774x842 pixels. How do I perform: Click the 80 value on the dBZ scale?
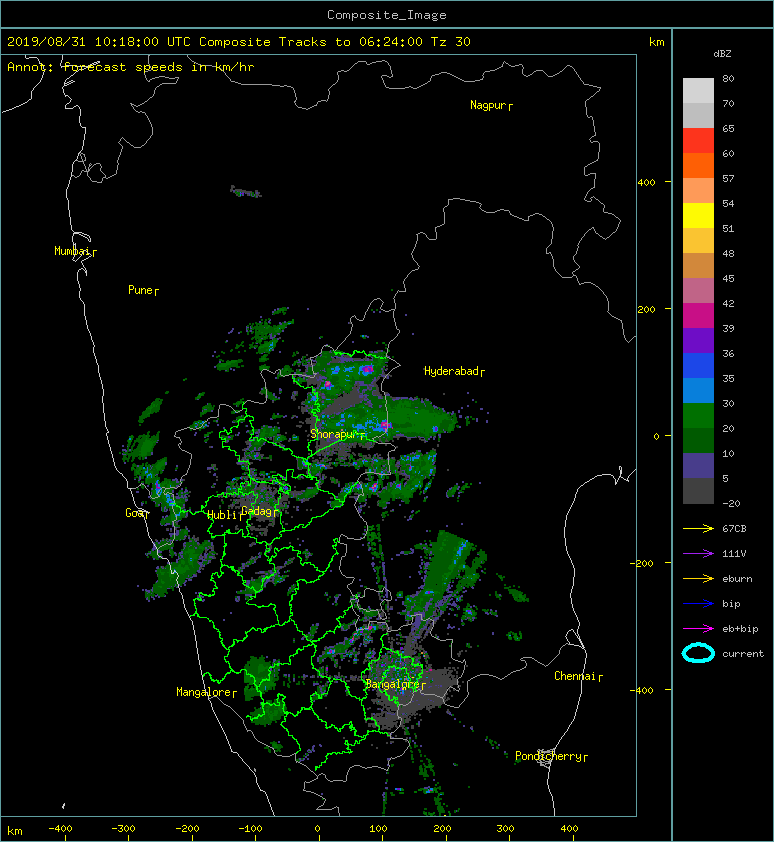[x=728, y=78]
